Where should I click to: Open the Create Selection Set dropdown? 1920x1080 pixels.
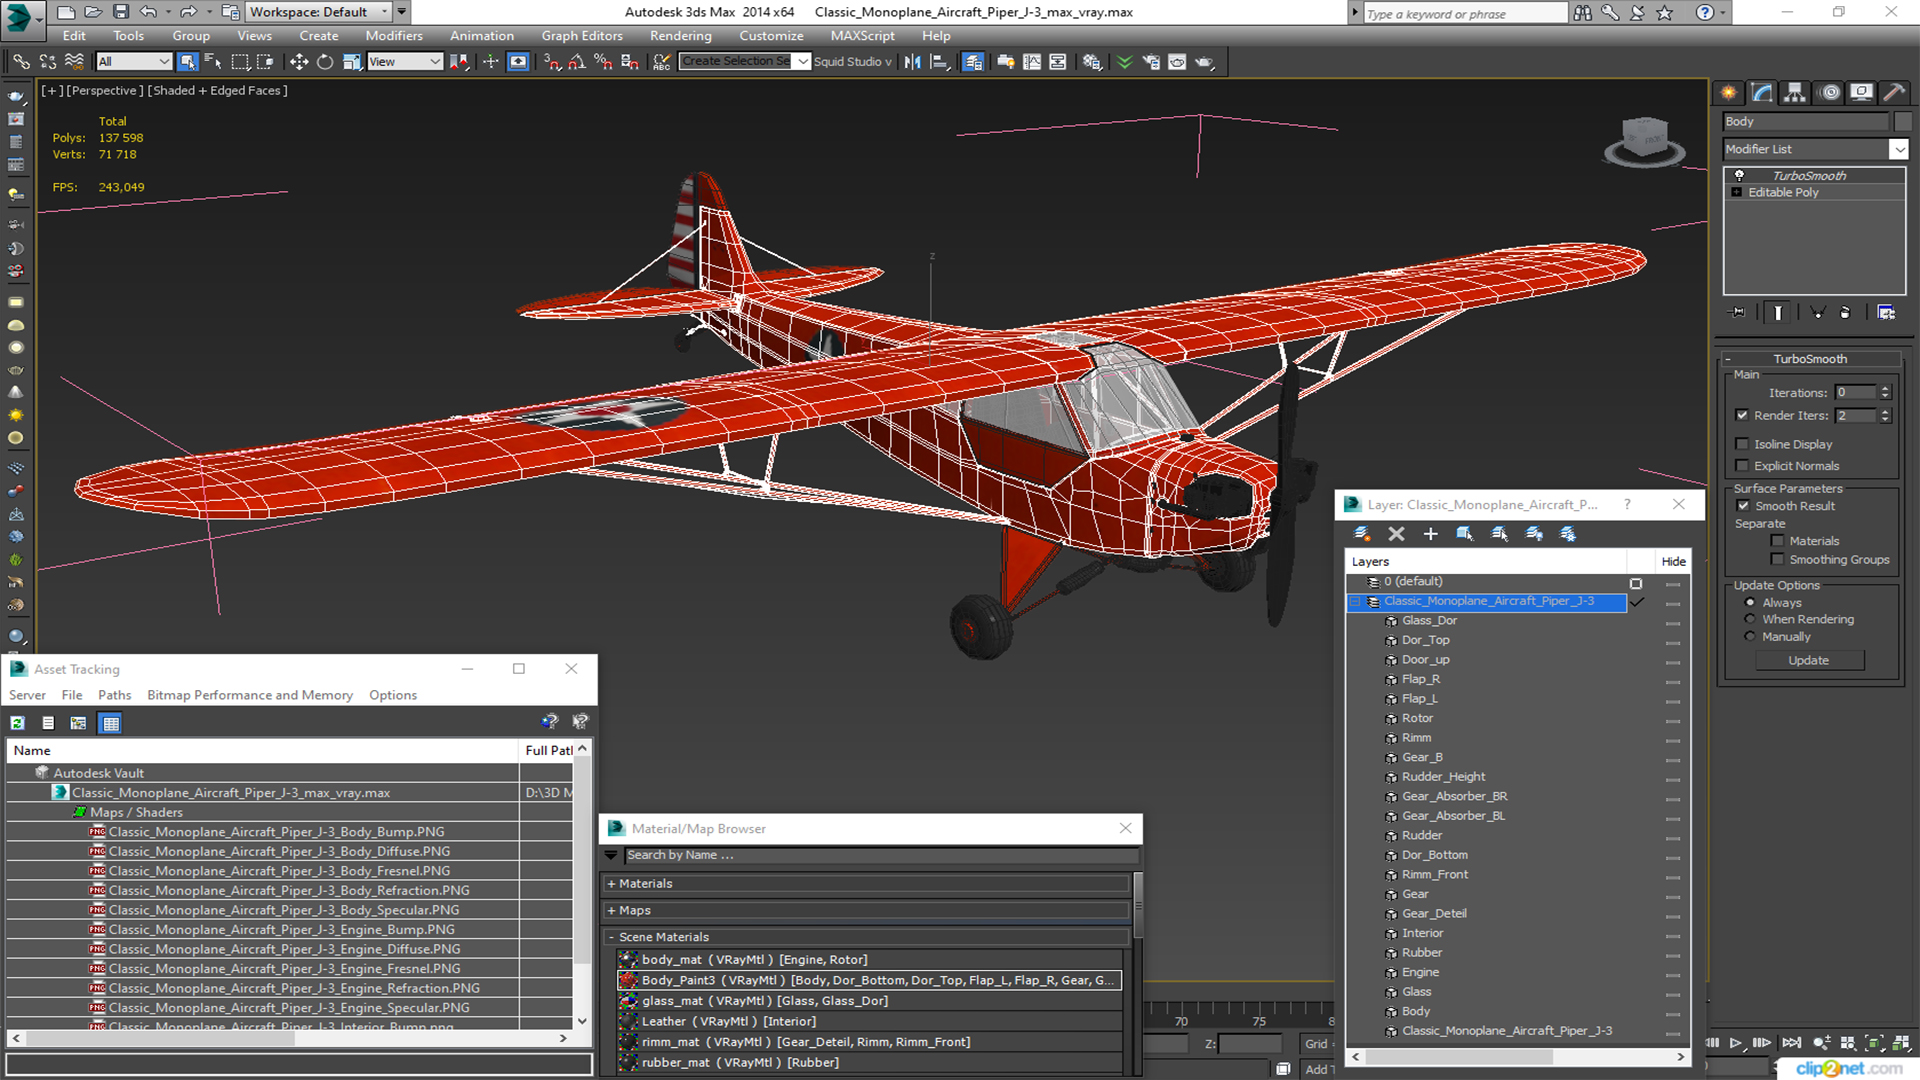(802, 62)
